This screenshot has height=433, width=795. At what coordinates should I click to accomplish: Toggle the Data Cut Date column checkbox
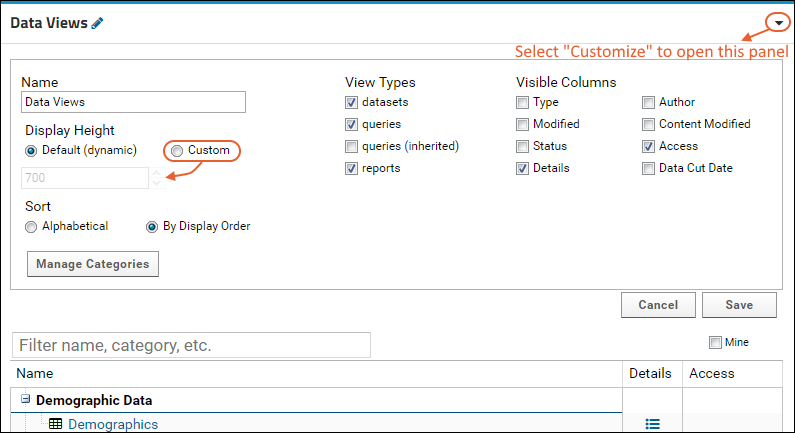pos(648,168)
